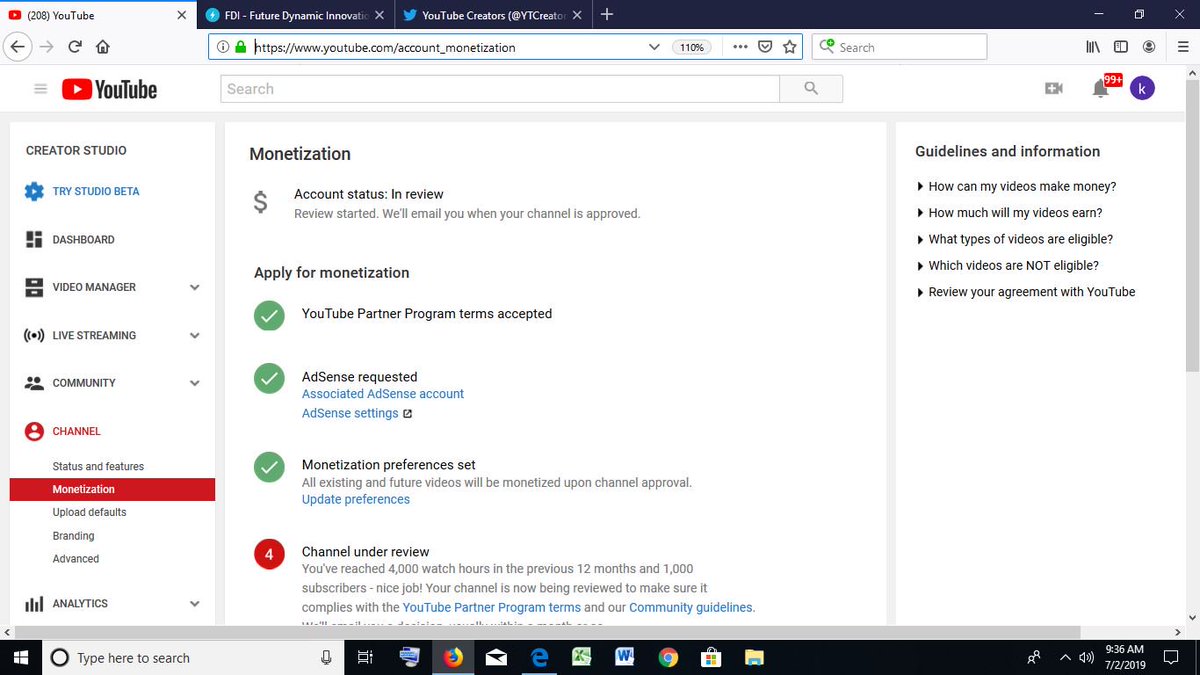Open a new Firefox tab with plus button
The width and height of the screenshot is (1200, 675).
(x=607, y=15)
